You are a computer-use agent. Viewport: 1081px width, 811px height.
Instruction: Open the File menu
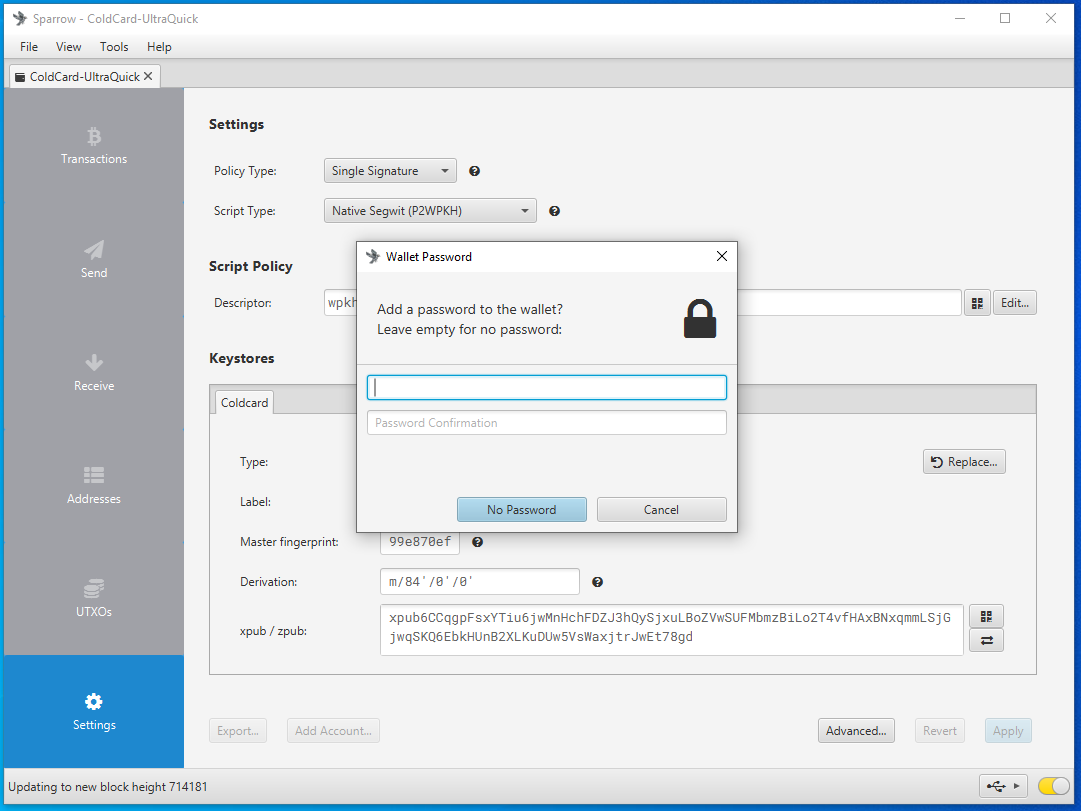point(29,47)
